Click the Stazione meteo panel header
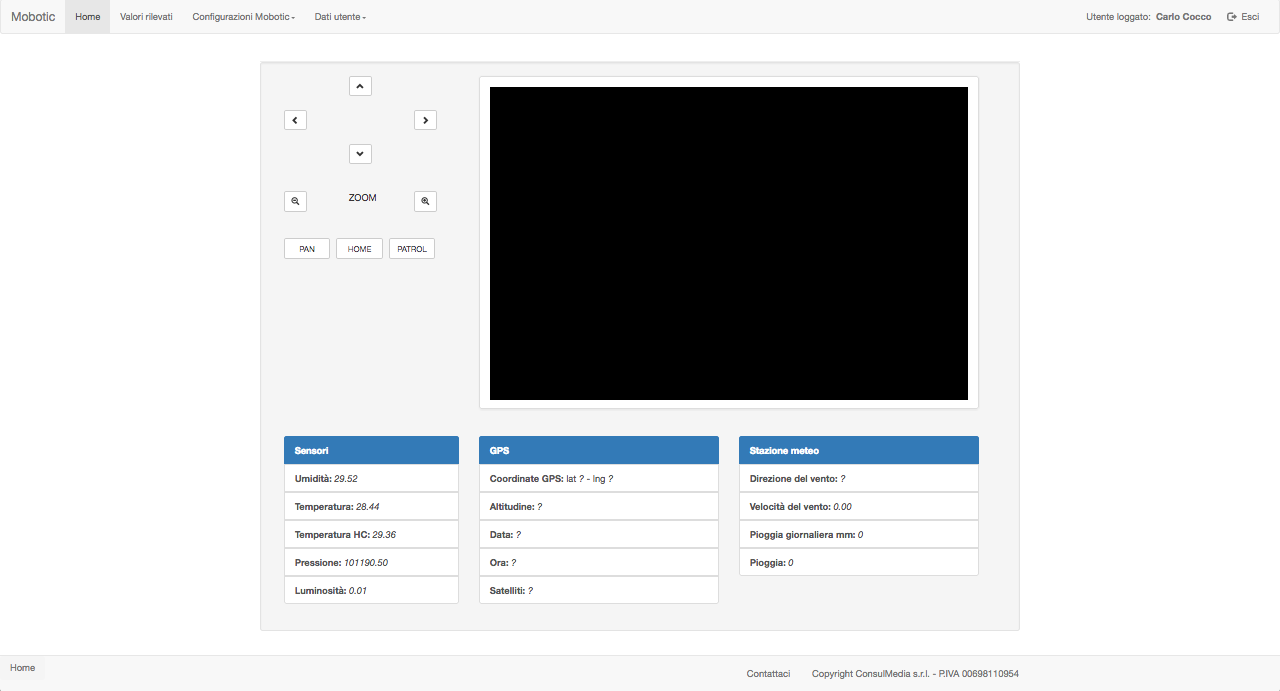The height and width of the screenshot is (691, 1280). tap(859, 450)
